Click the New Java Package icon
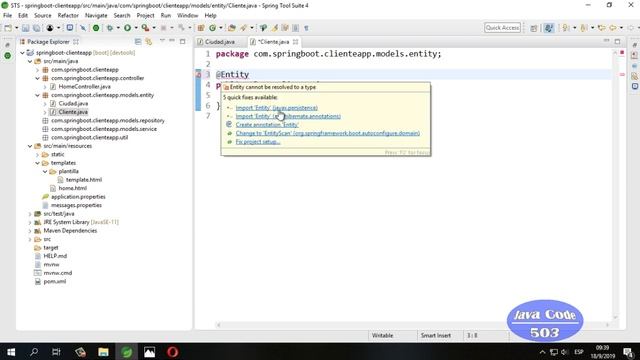 click(201, 28)
